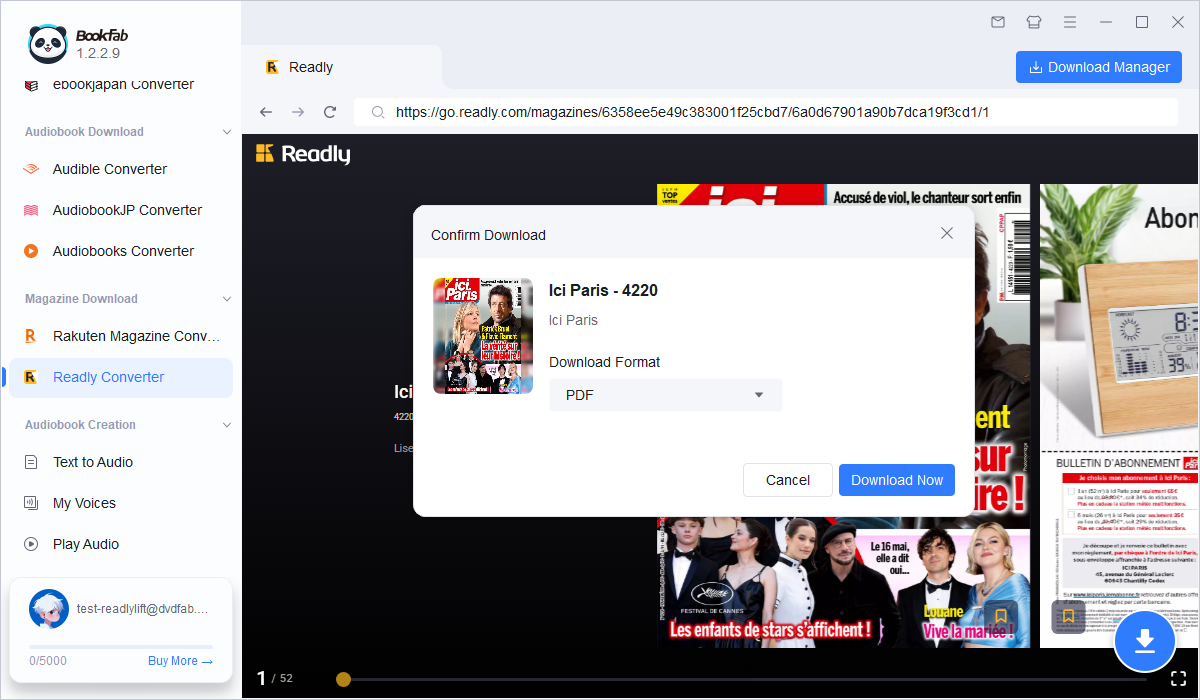Reload the current page
This screenshot has height=700, width=1200.
coord(330,112)
